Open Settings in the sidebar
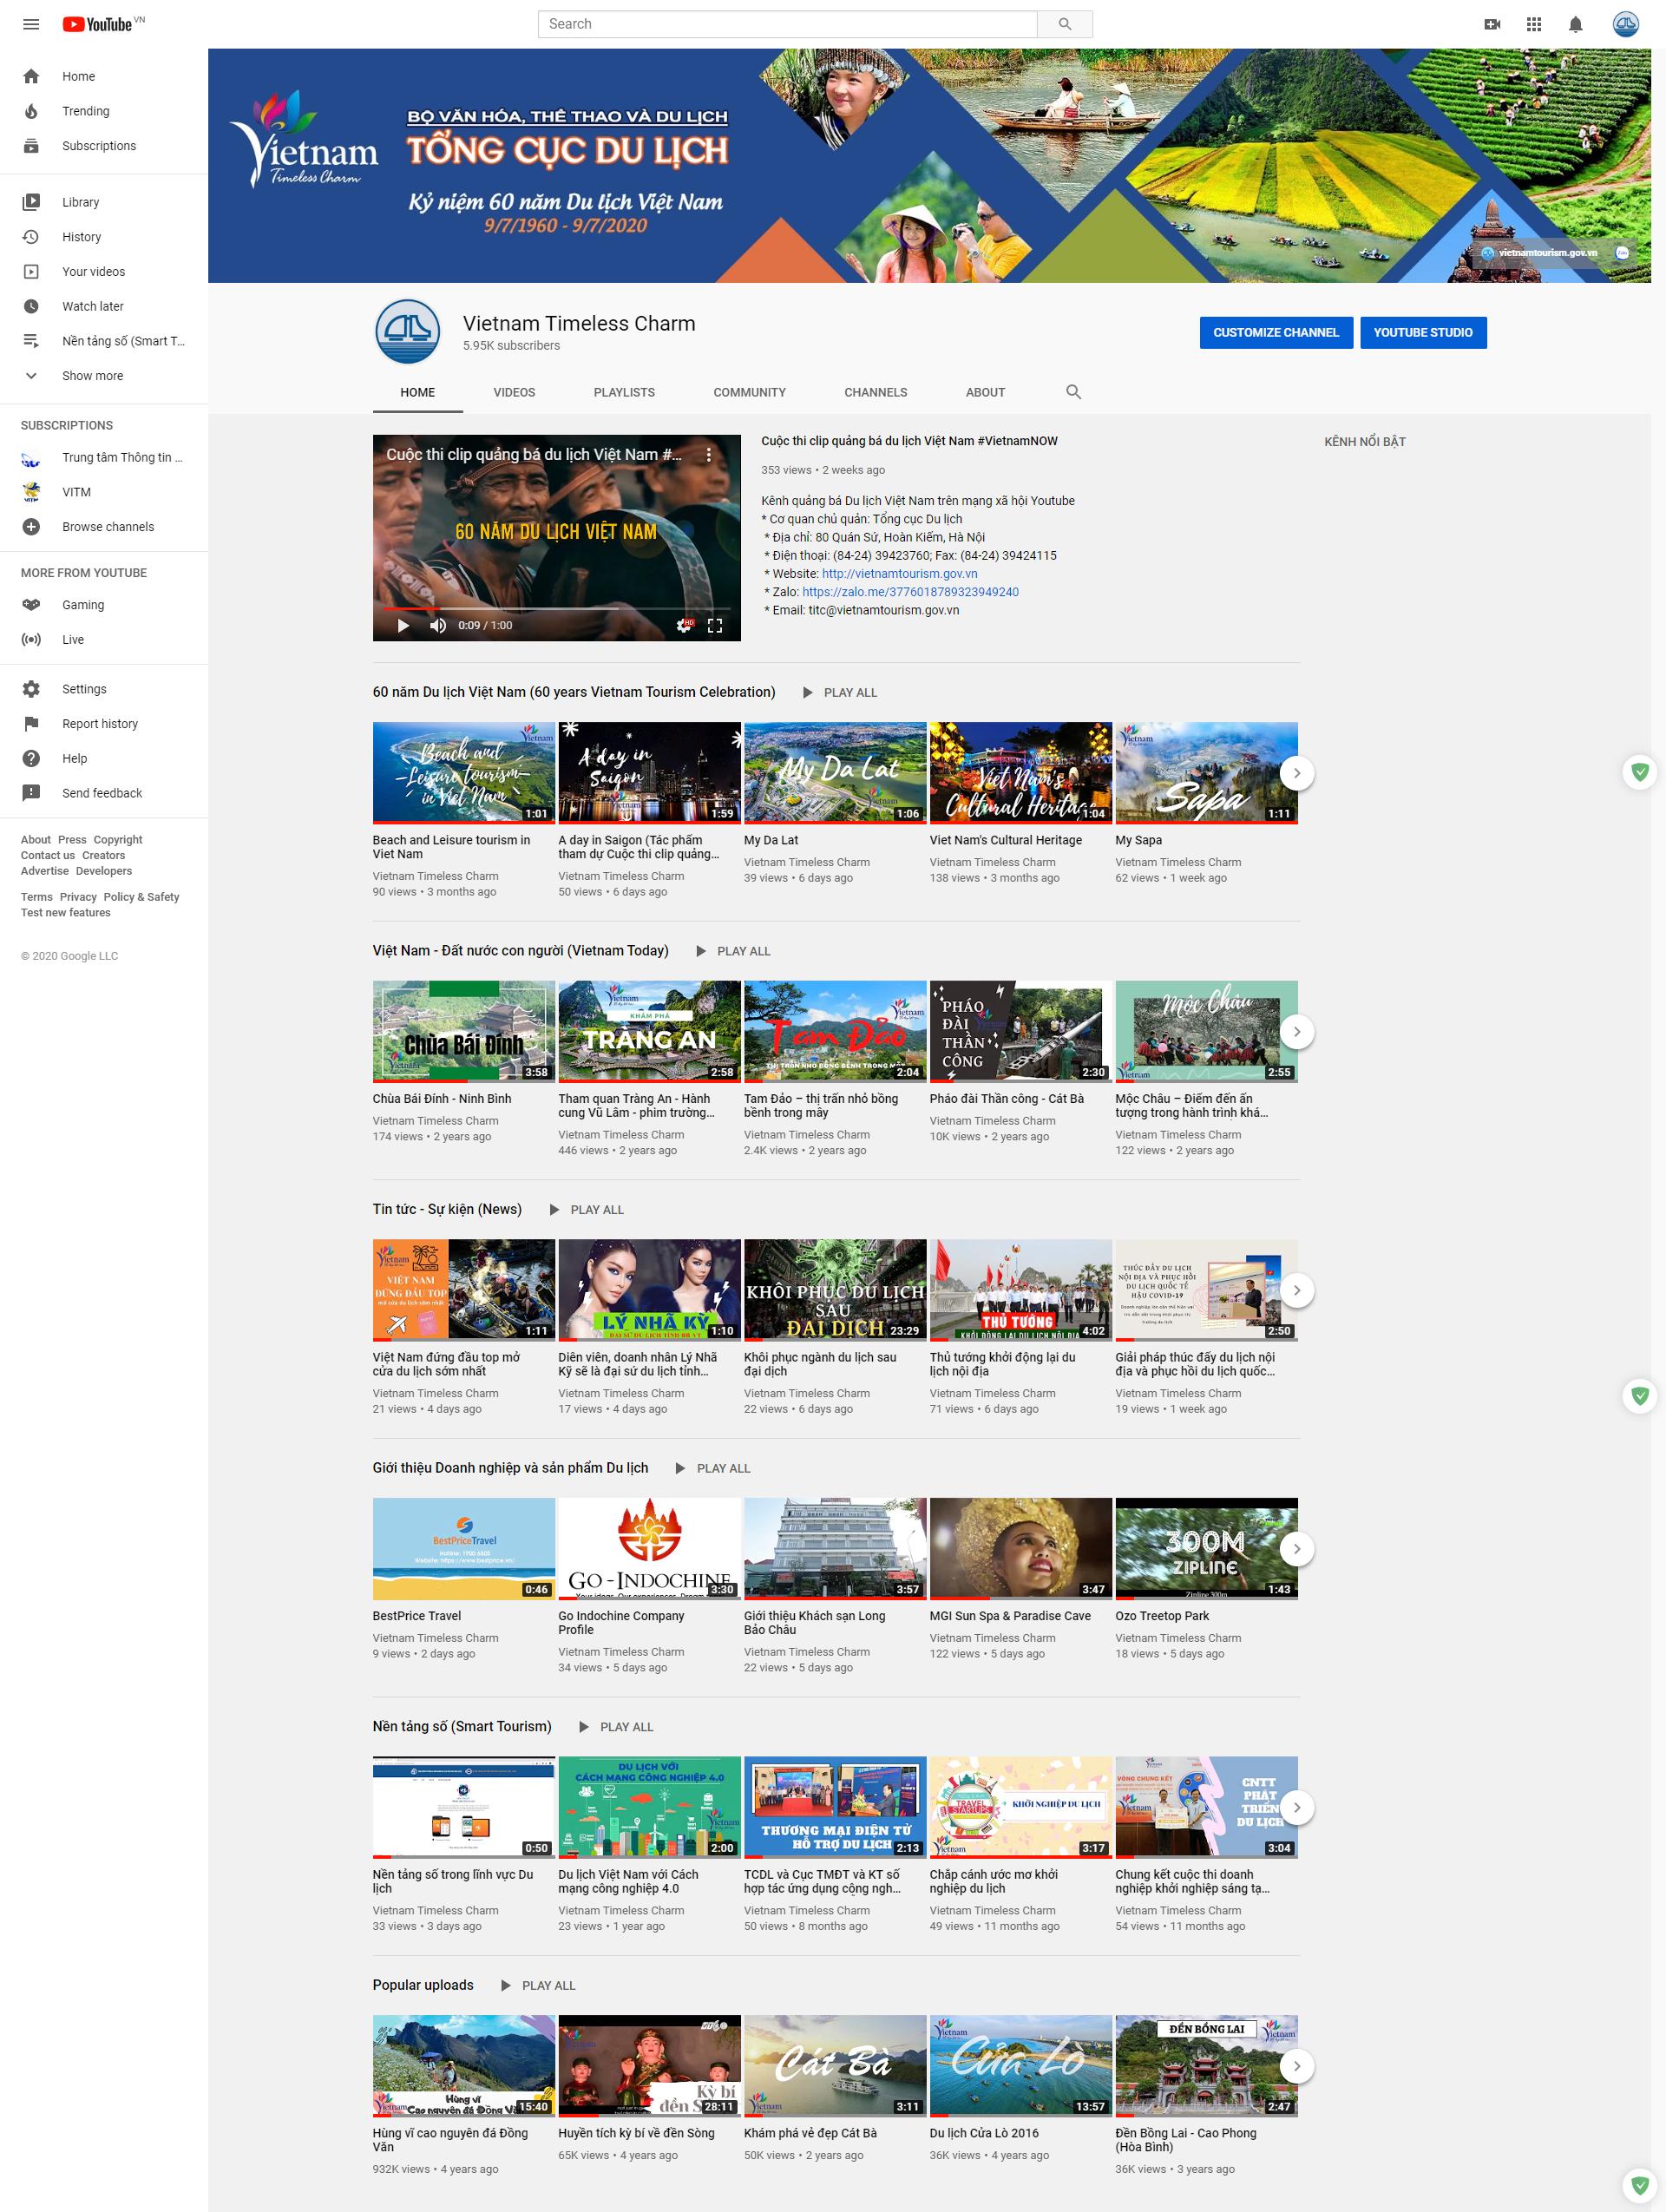Image resolution: width=1666 pixels, height=2212 pixels. 104,689
